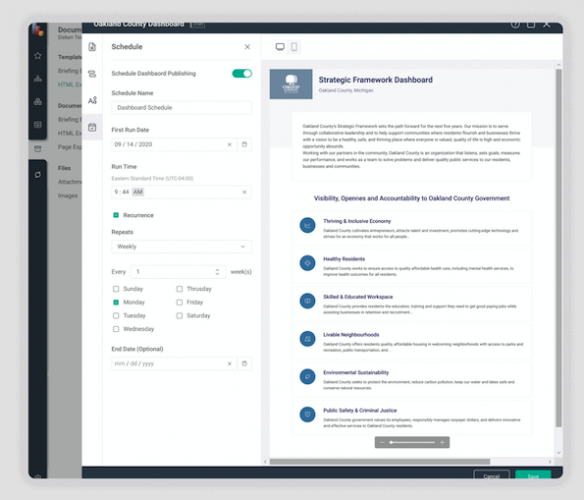The image size is (584, 500).
Task: Open the text styles icon in side strip
Action: pos(92,100)
